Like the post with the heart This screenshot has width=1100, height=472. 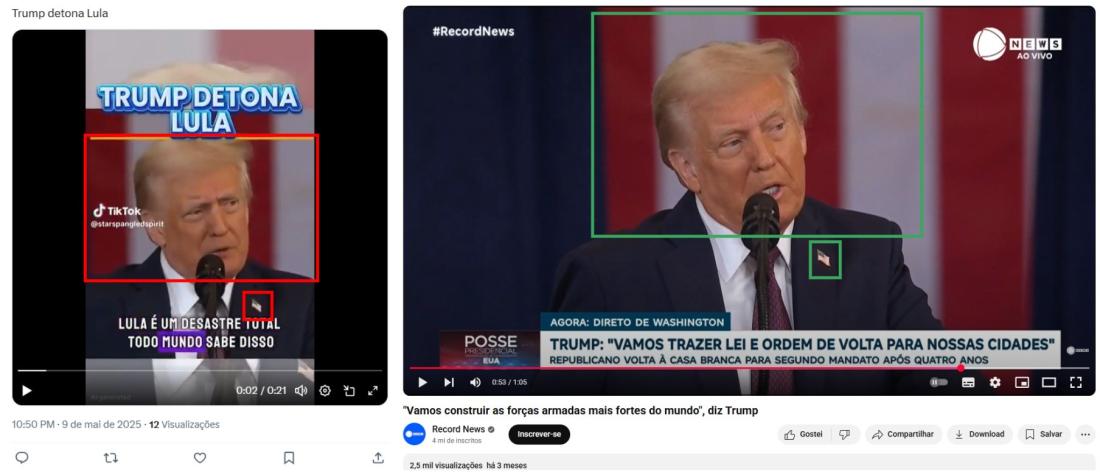coord(200,457)
